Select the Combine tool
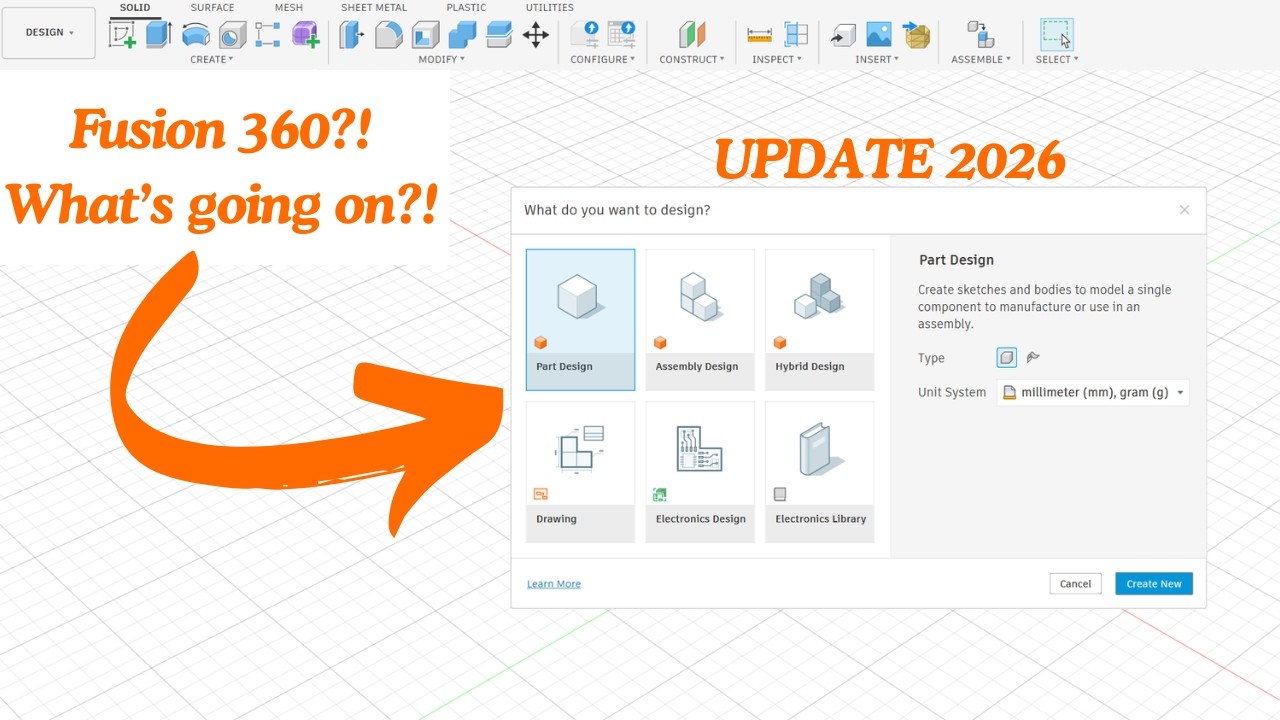1280x720 pixels. point(462,35)
